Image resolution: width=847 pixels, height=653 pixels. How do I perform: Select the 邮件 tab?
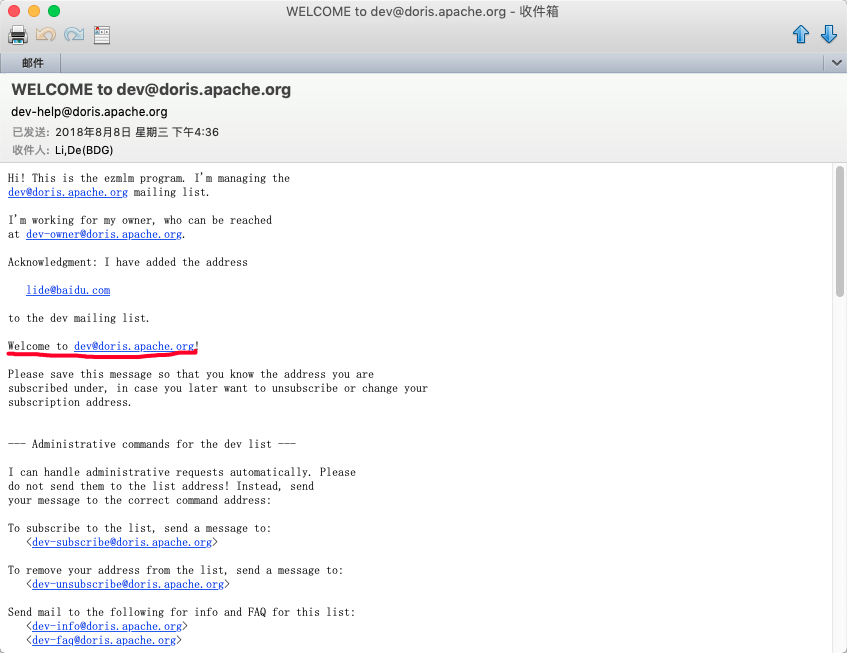tap(33, 63)
